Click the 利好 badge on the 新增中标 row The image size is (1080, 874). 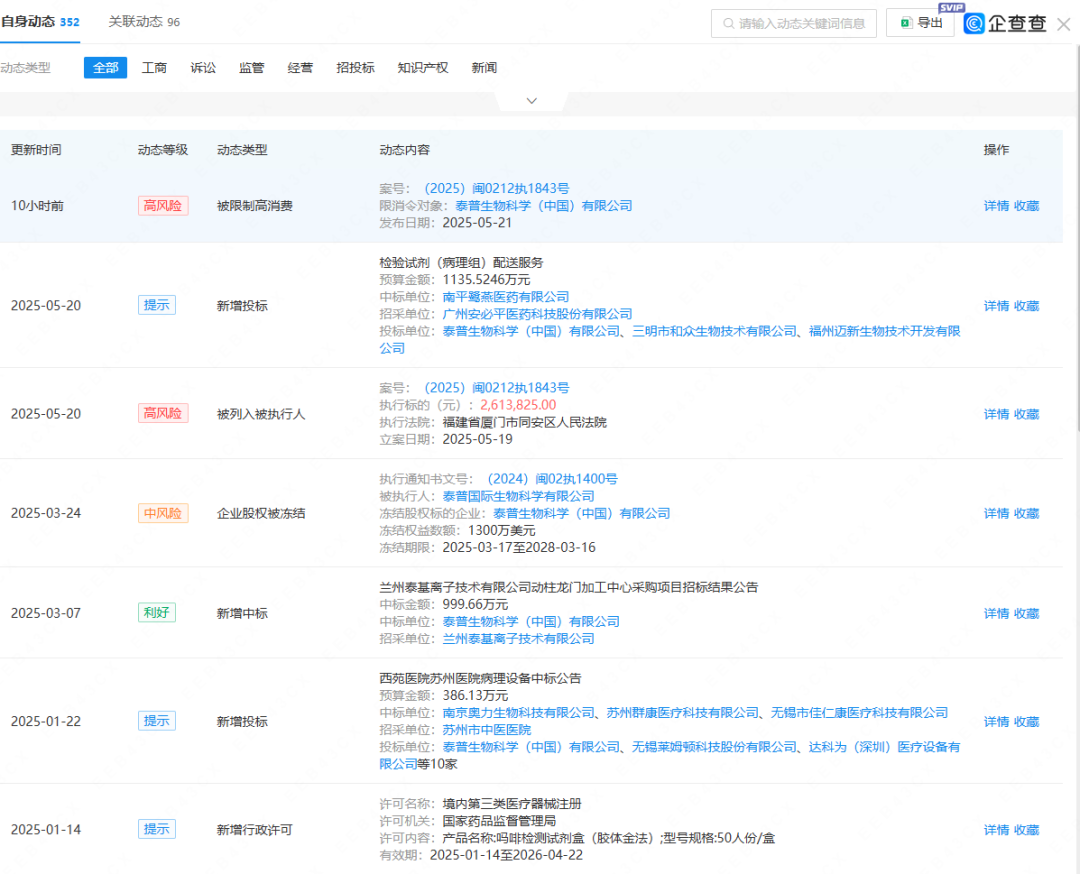pos(156,612)
